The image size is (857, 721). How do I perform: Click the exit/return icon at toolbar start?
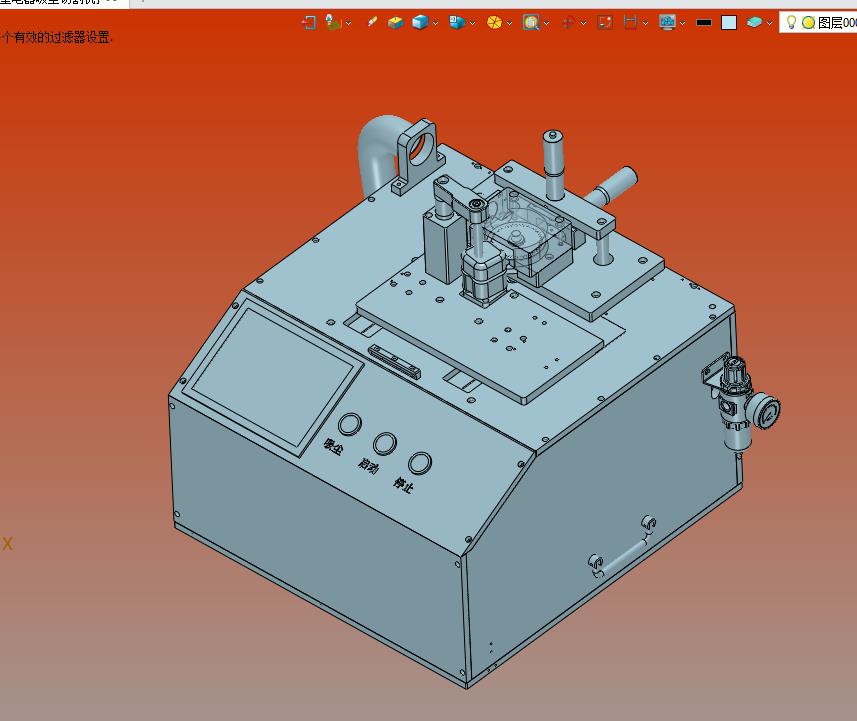coord(309,22)
